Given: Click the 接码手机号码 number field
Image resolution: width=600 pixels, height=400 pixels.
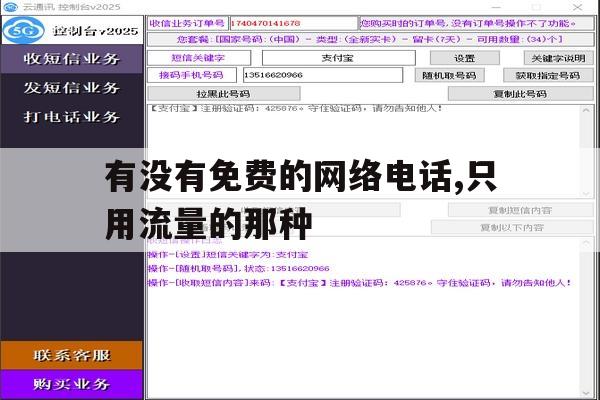Looking at the screenshot, I should tap(323, 75).
